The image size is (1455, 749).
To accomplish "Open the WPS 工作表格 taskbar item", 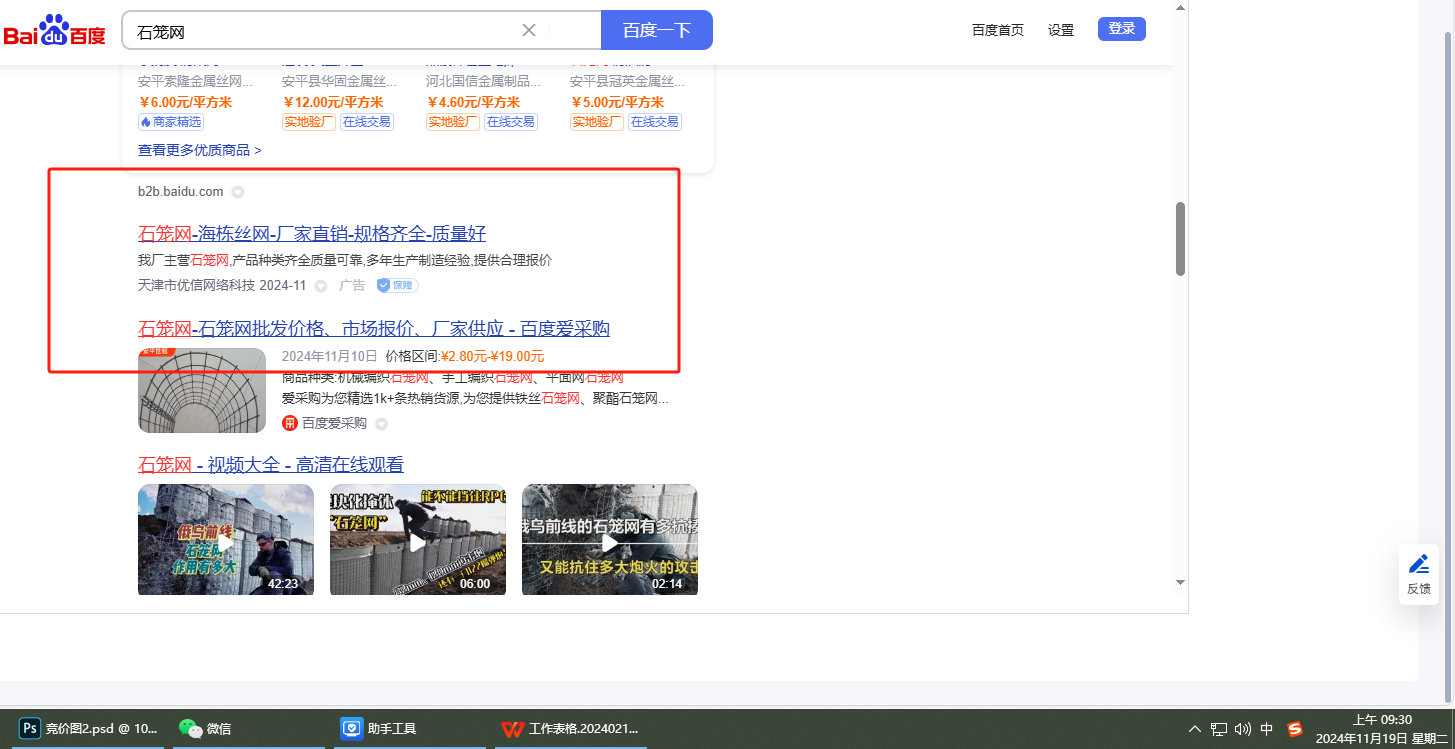I will [x=570, y=729].
